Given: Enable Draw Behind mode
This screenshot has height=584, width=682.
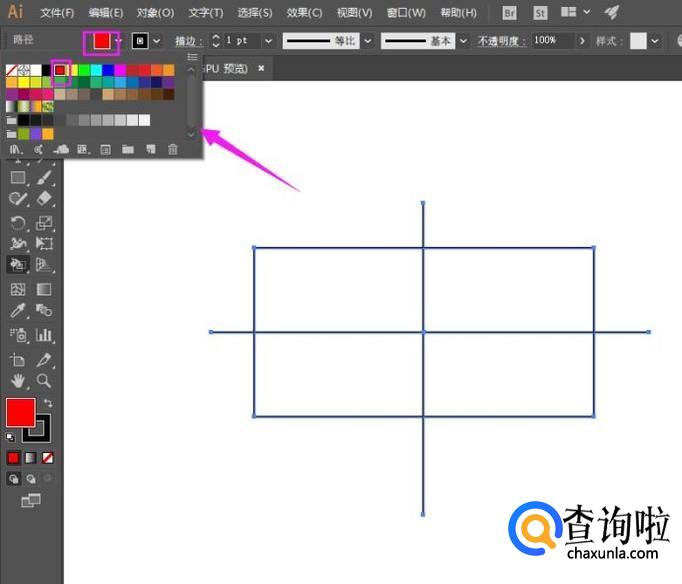Looking at the screenshot, I should point(31,479).
